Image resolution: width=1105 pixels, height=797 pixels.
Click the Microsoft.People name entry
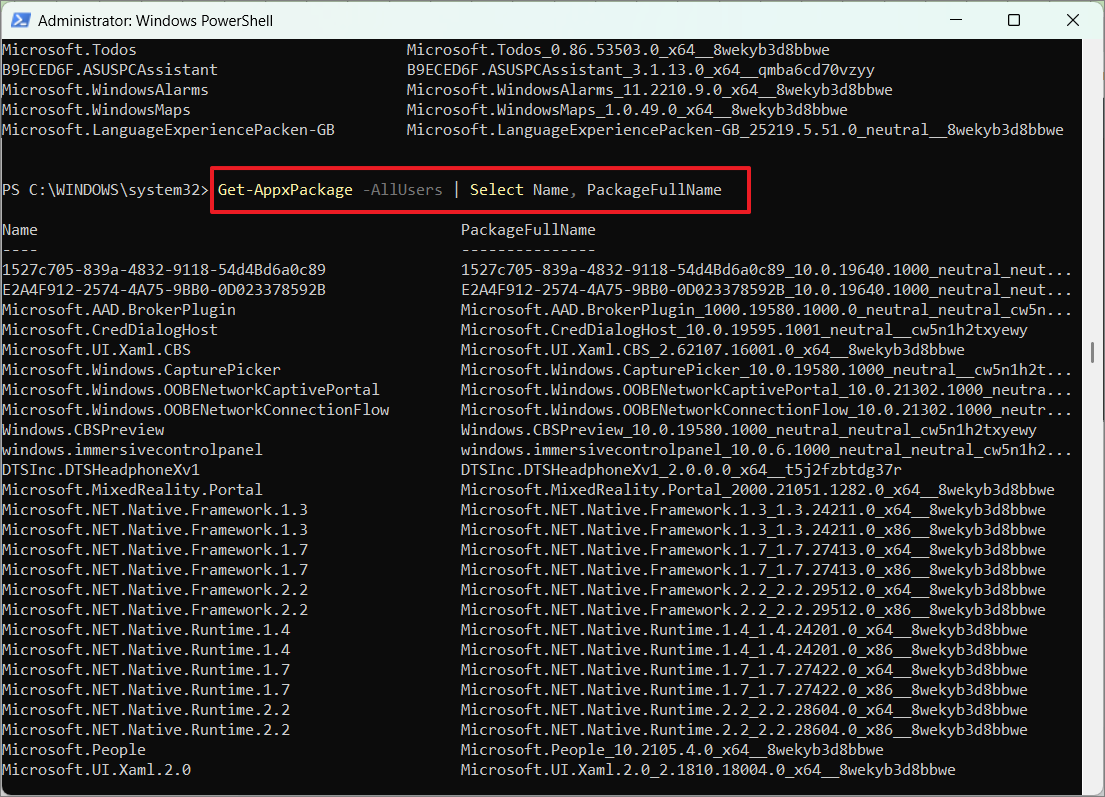74,750
